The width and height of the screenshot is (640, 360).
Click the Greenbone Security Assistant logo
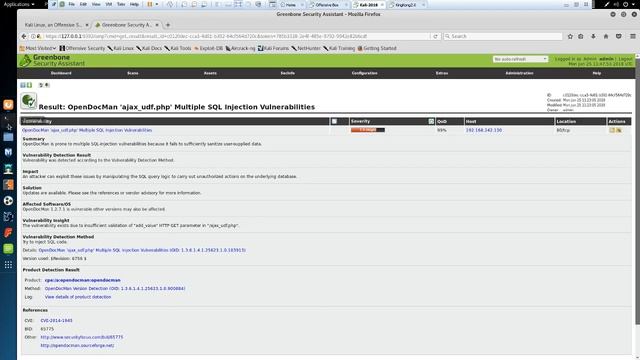(x=53, y=60)
